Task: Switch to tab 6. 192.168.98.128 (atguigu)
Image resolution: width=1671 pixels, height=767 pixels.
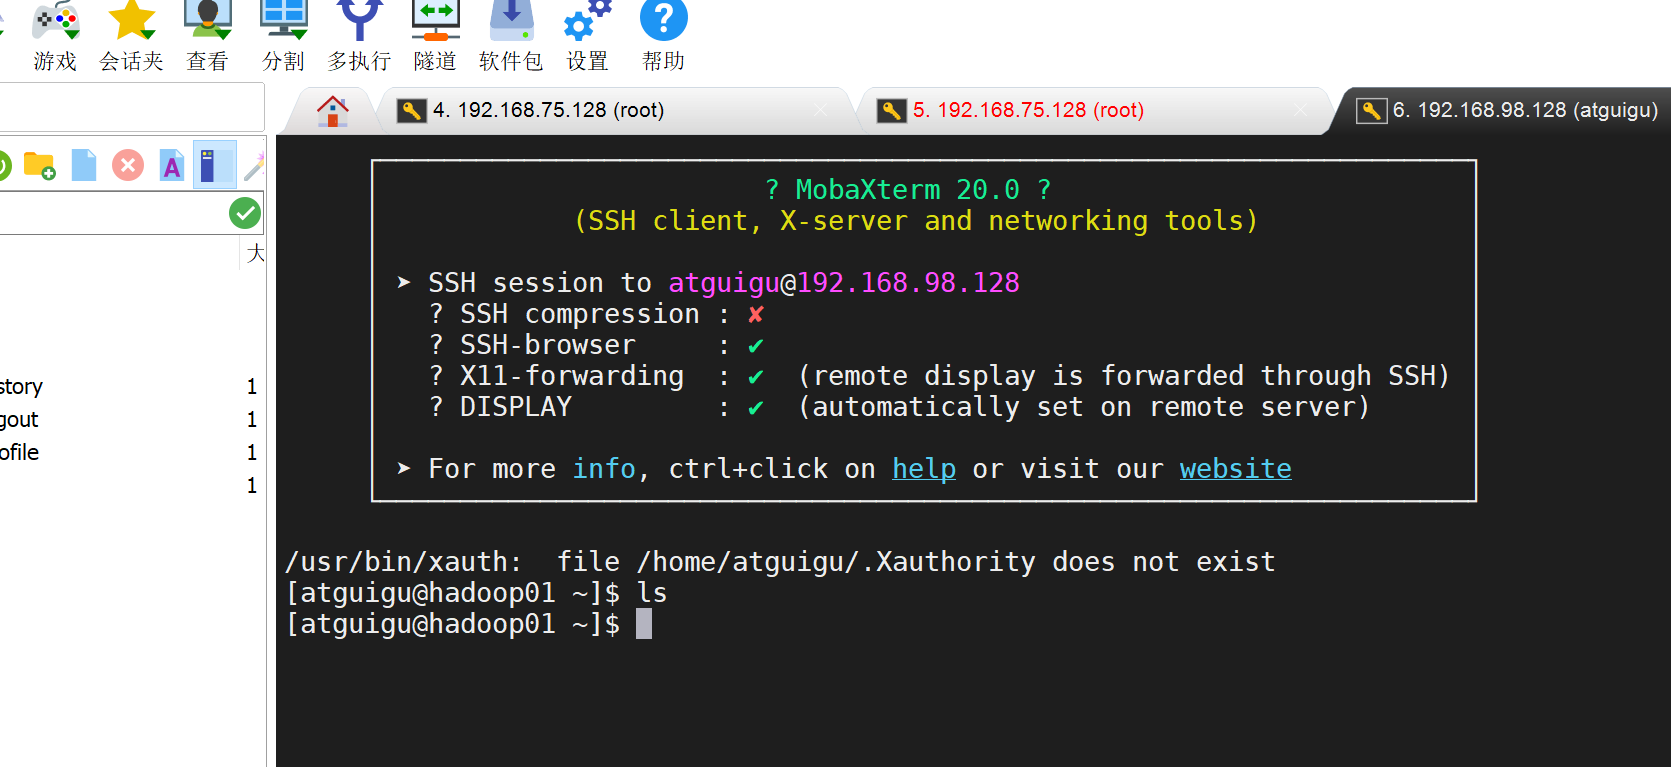Action: click(1508, 110)
